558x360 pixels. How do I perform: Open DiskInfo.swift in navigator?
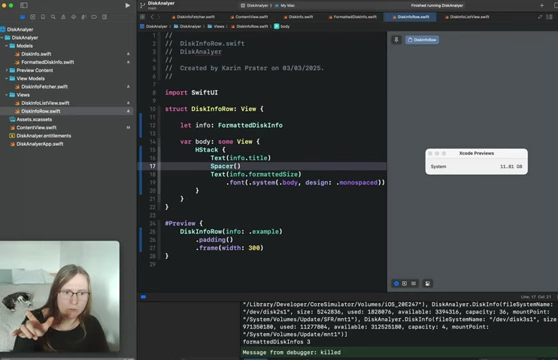(x=33, y=54)
